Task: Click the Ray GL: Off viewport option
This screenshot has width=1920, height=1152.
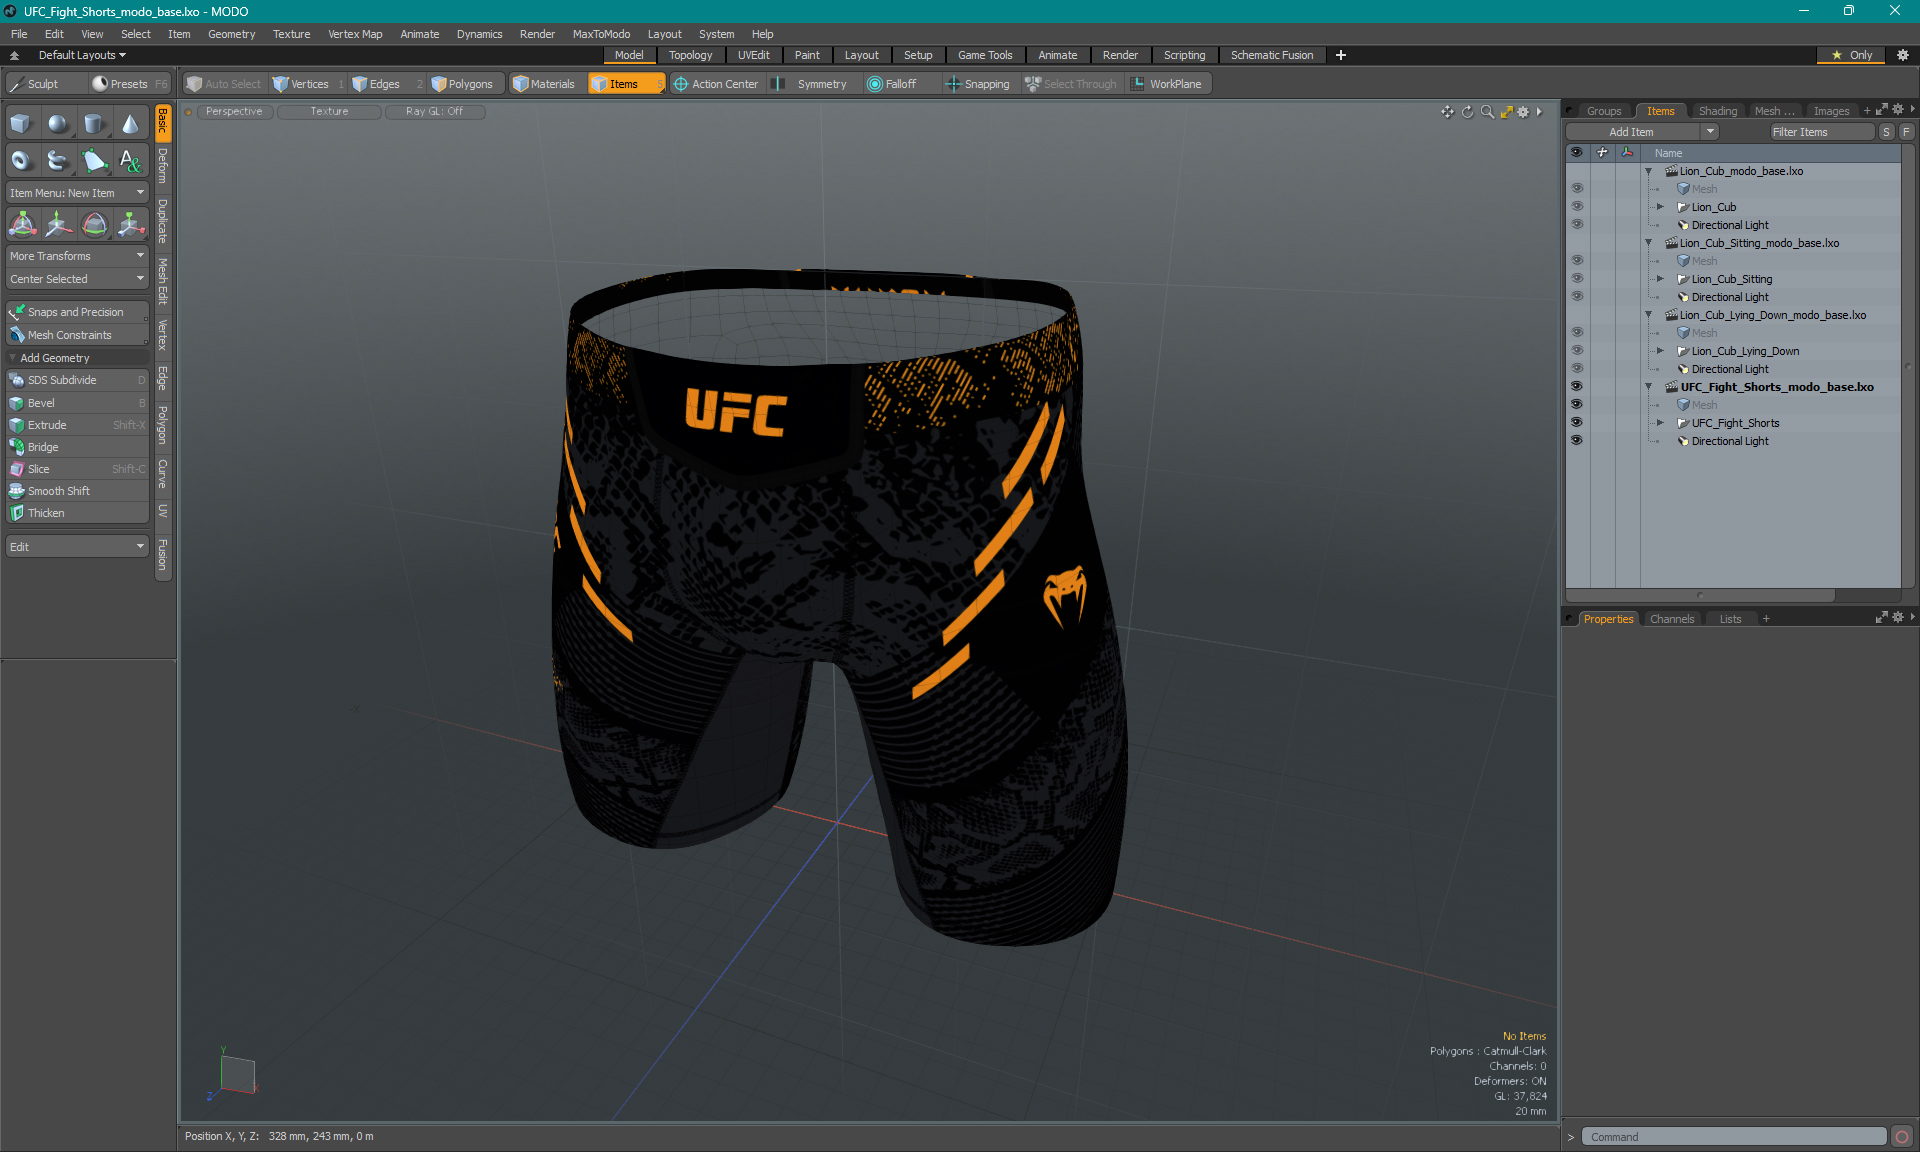Action: [x=434, y=112]
